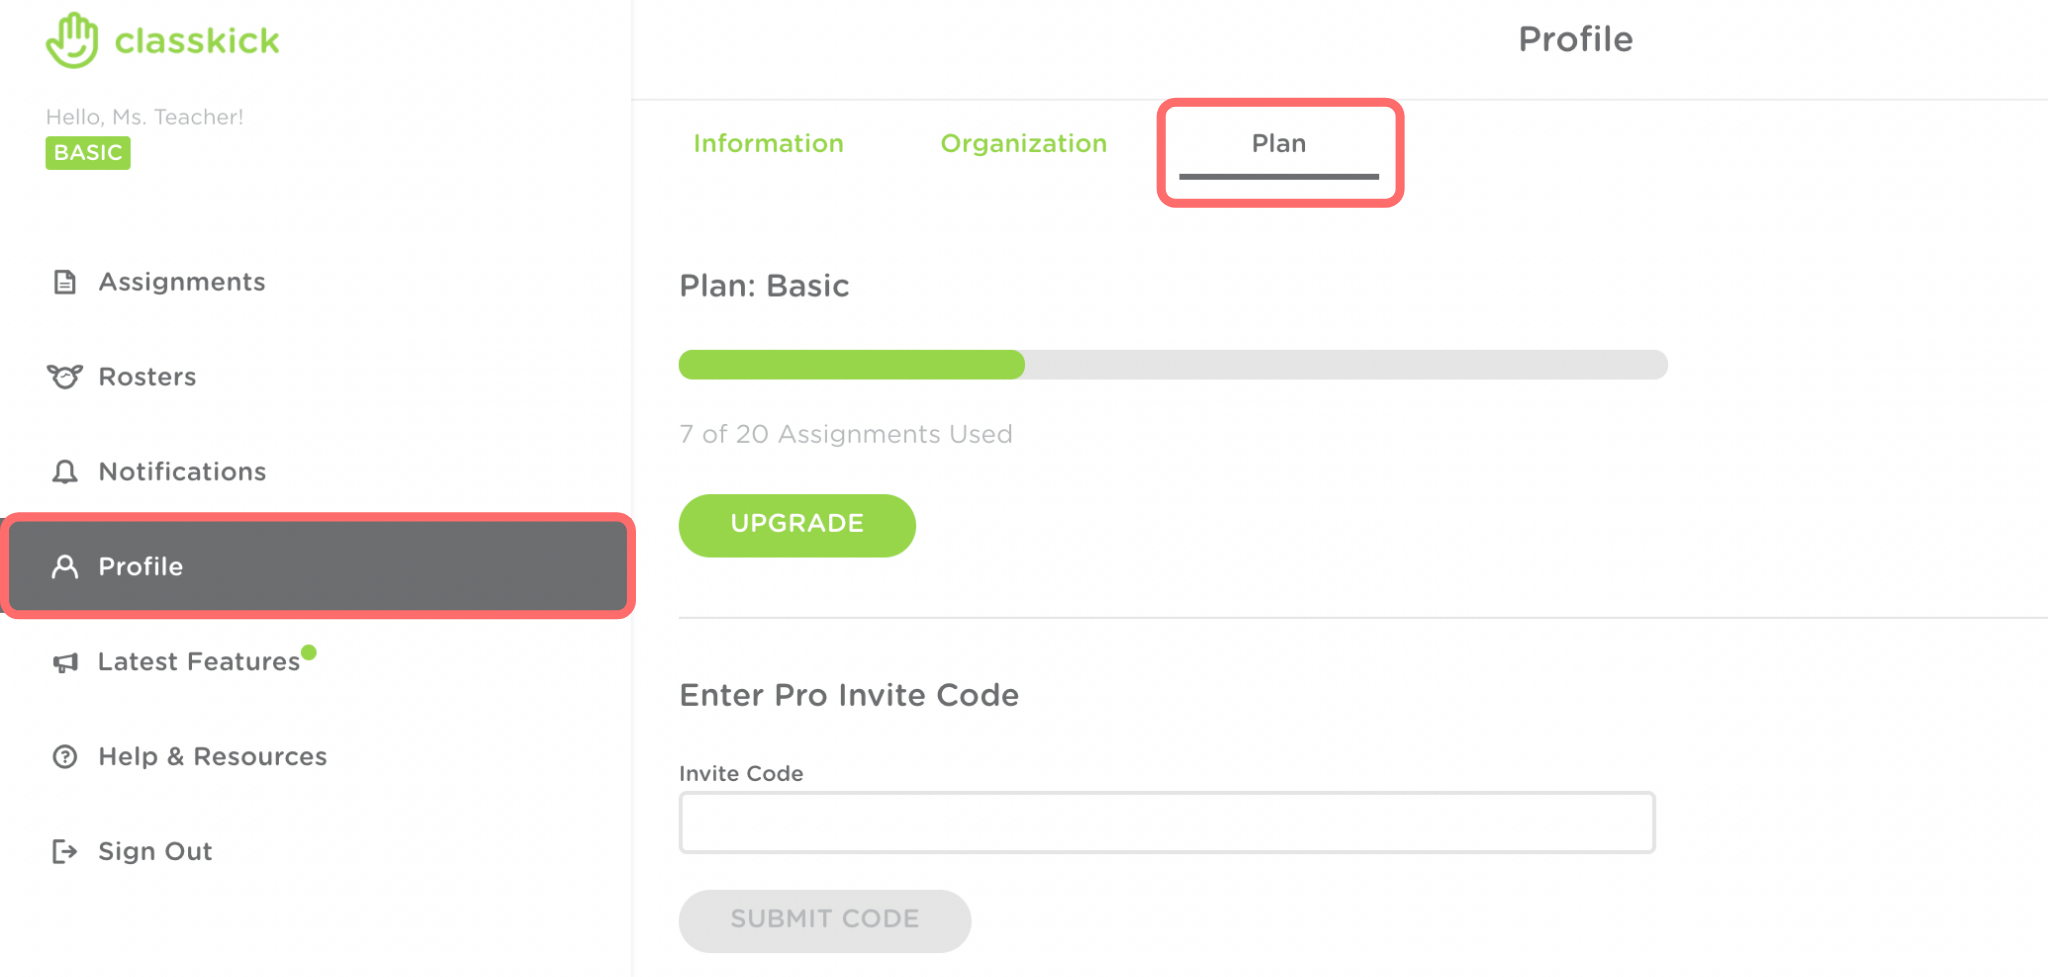Focus the Invite Code text field
This screenshot has height=977, width=2048.
coord(1166,823)
